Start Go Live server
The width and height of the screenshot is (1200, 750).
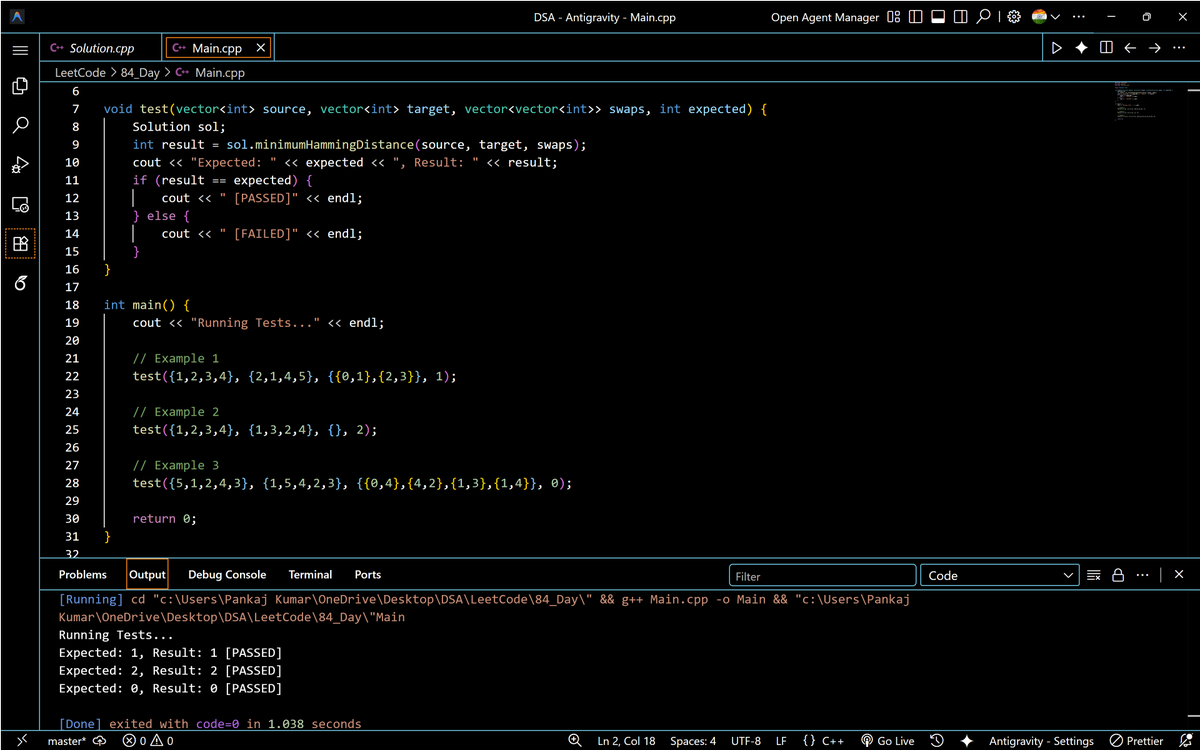click(x=888, y=741)
